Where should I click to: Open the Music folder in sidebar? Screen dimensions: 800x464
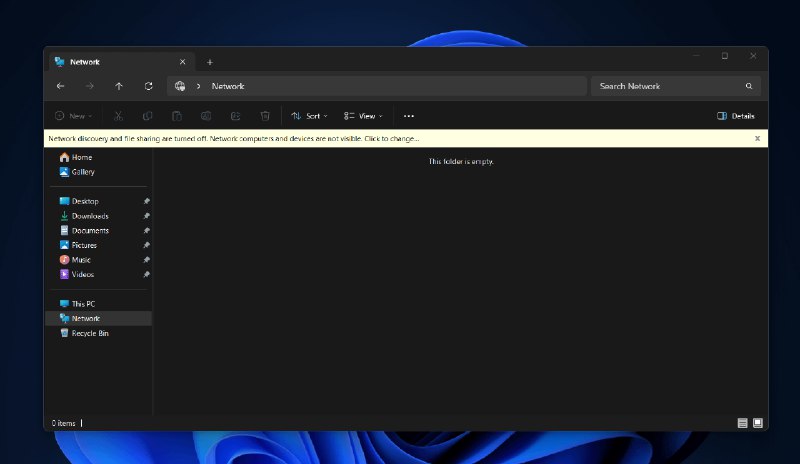[x=75, y=260]
